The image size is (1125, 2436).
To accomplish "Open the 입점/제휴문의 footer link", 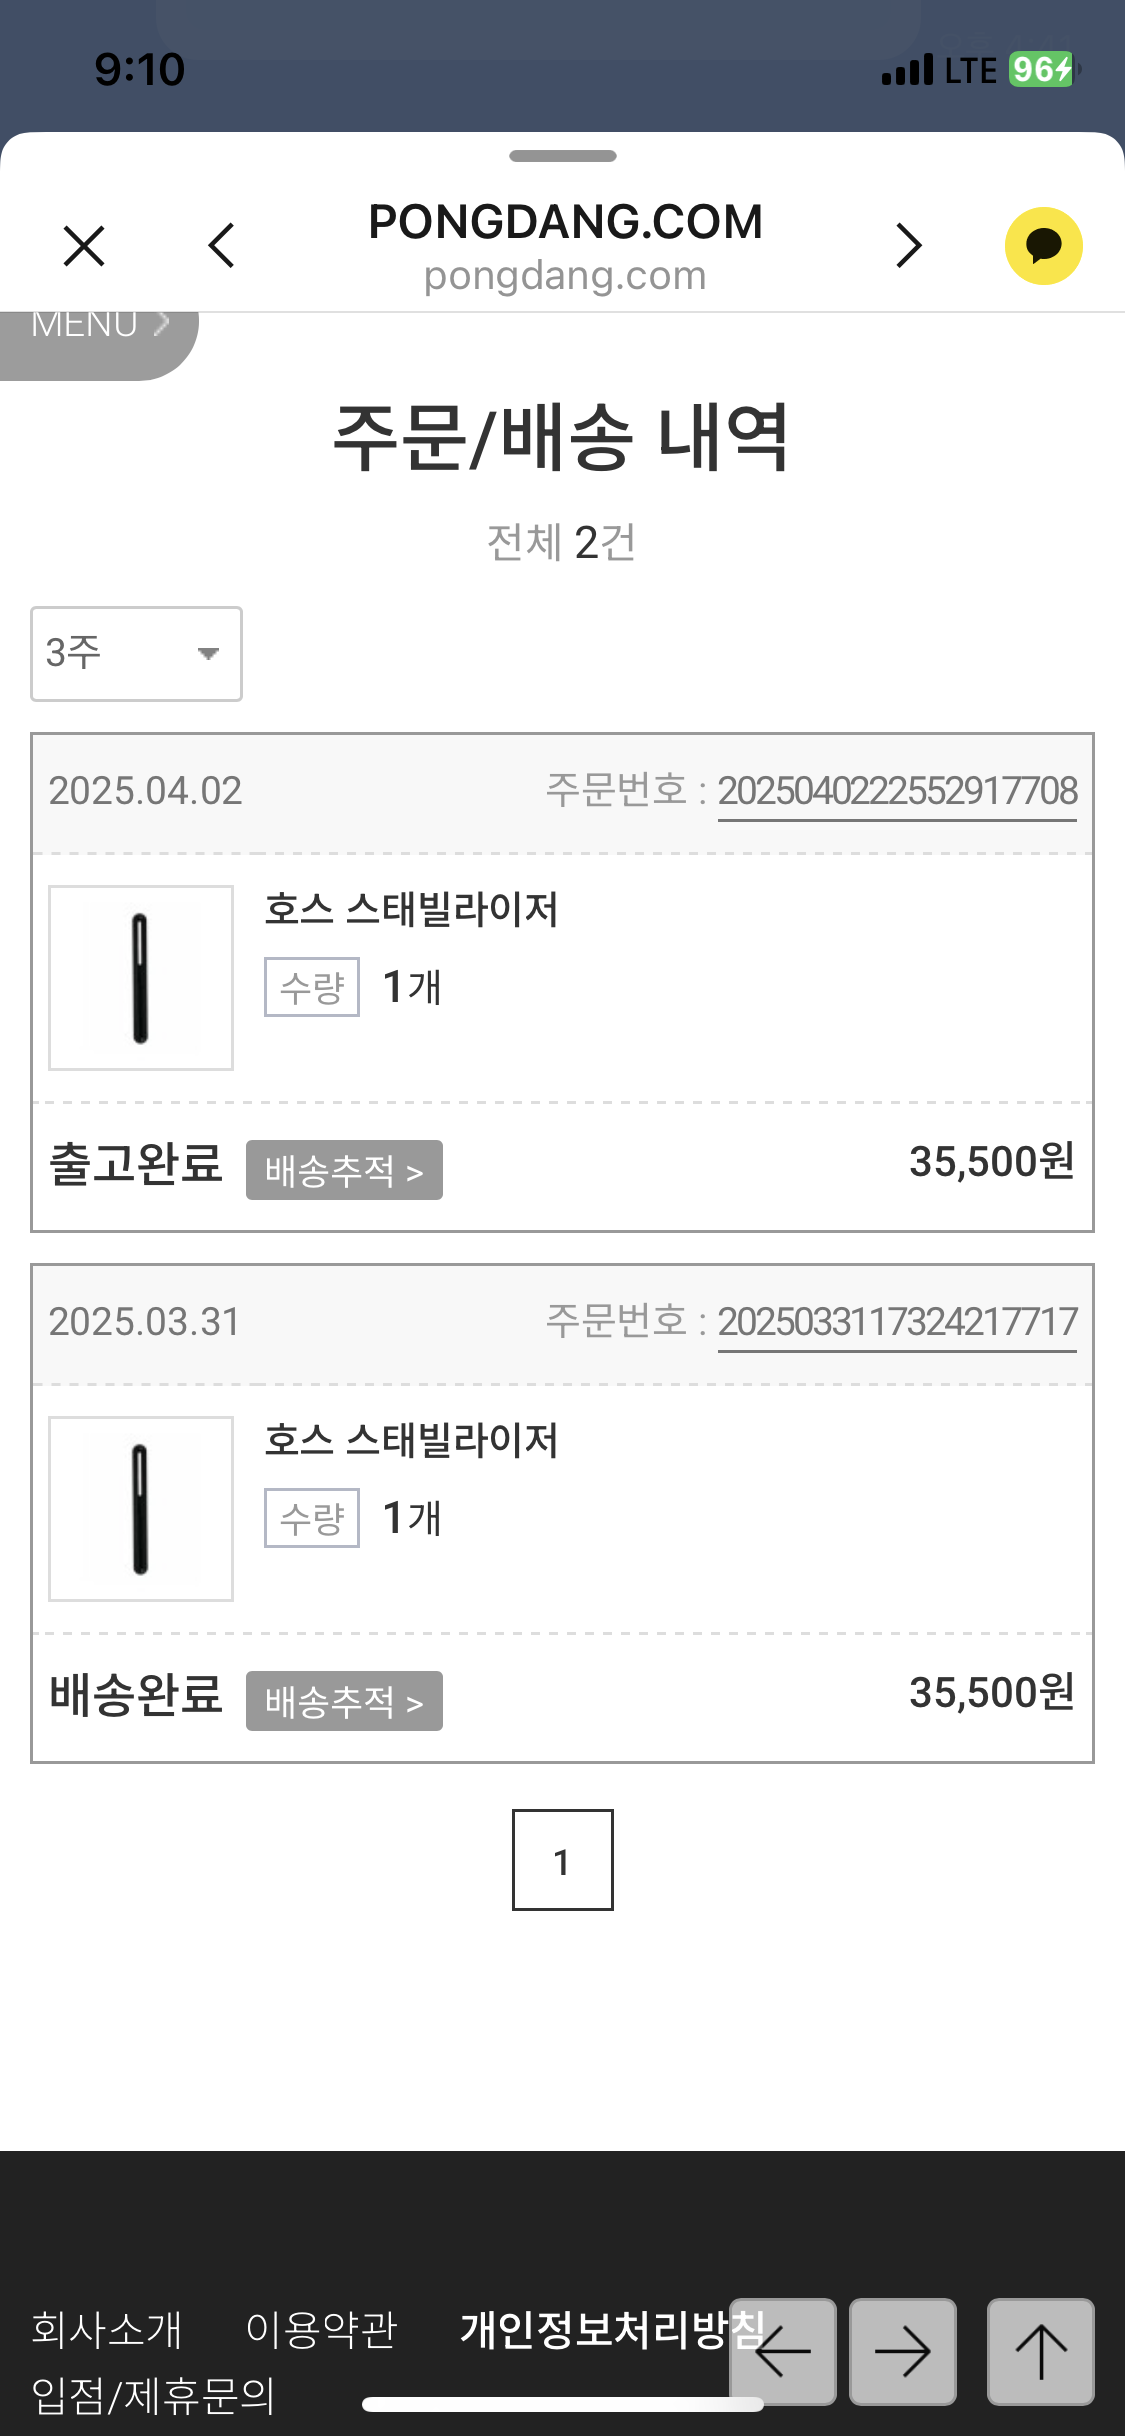I will pyautogui.click(x=153, y=2396).
